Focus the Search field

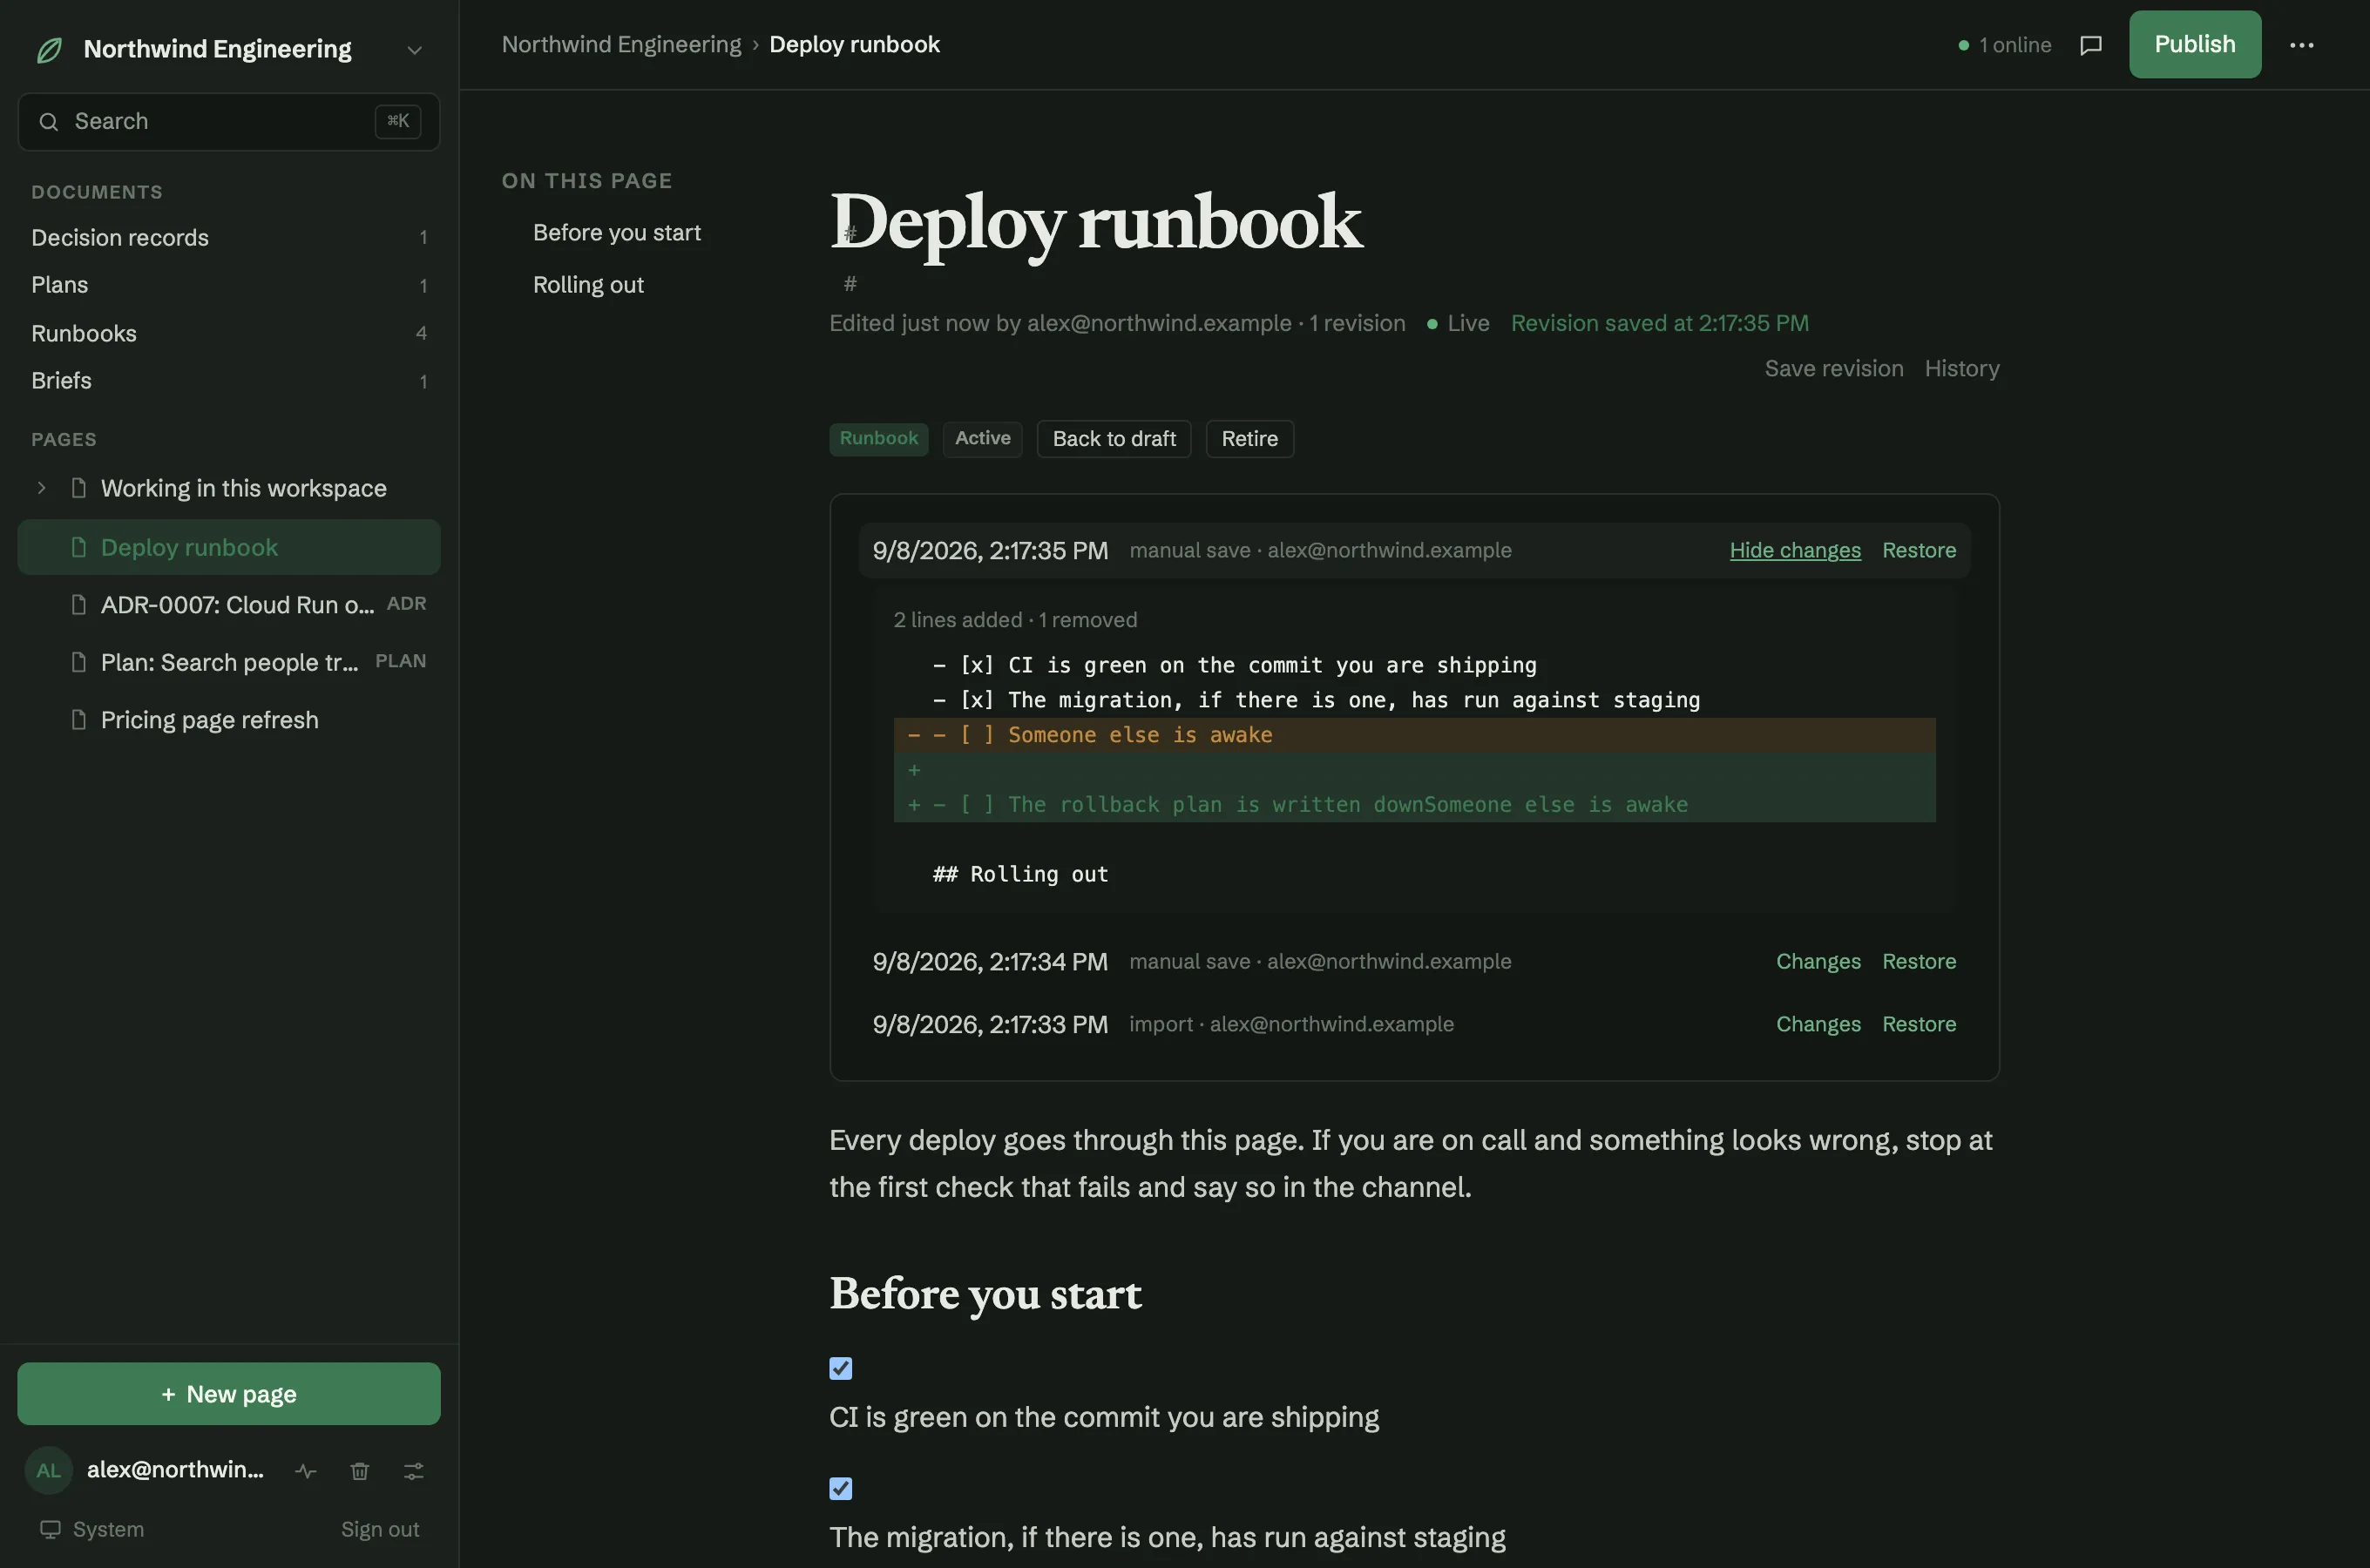(x=229, y=122)
